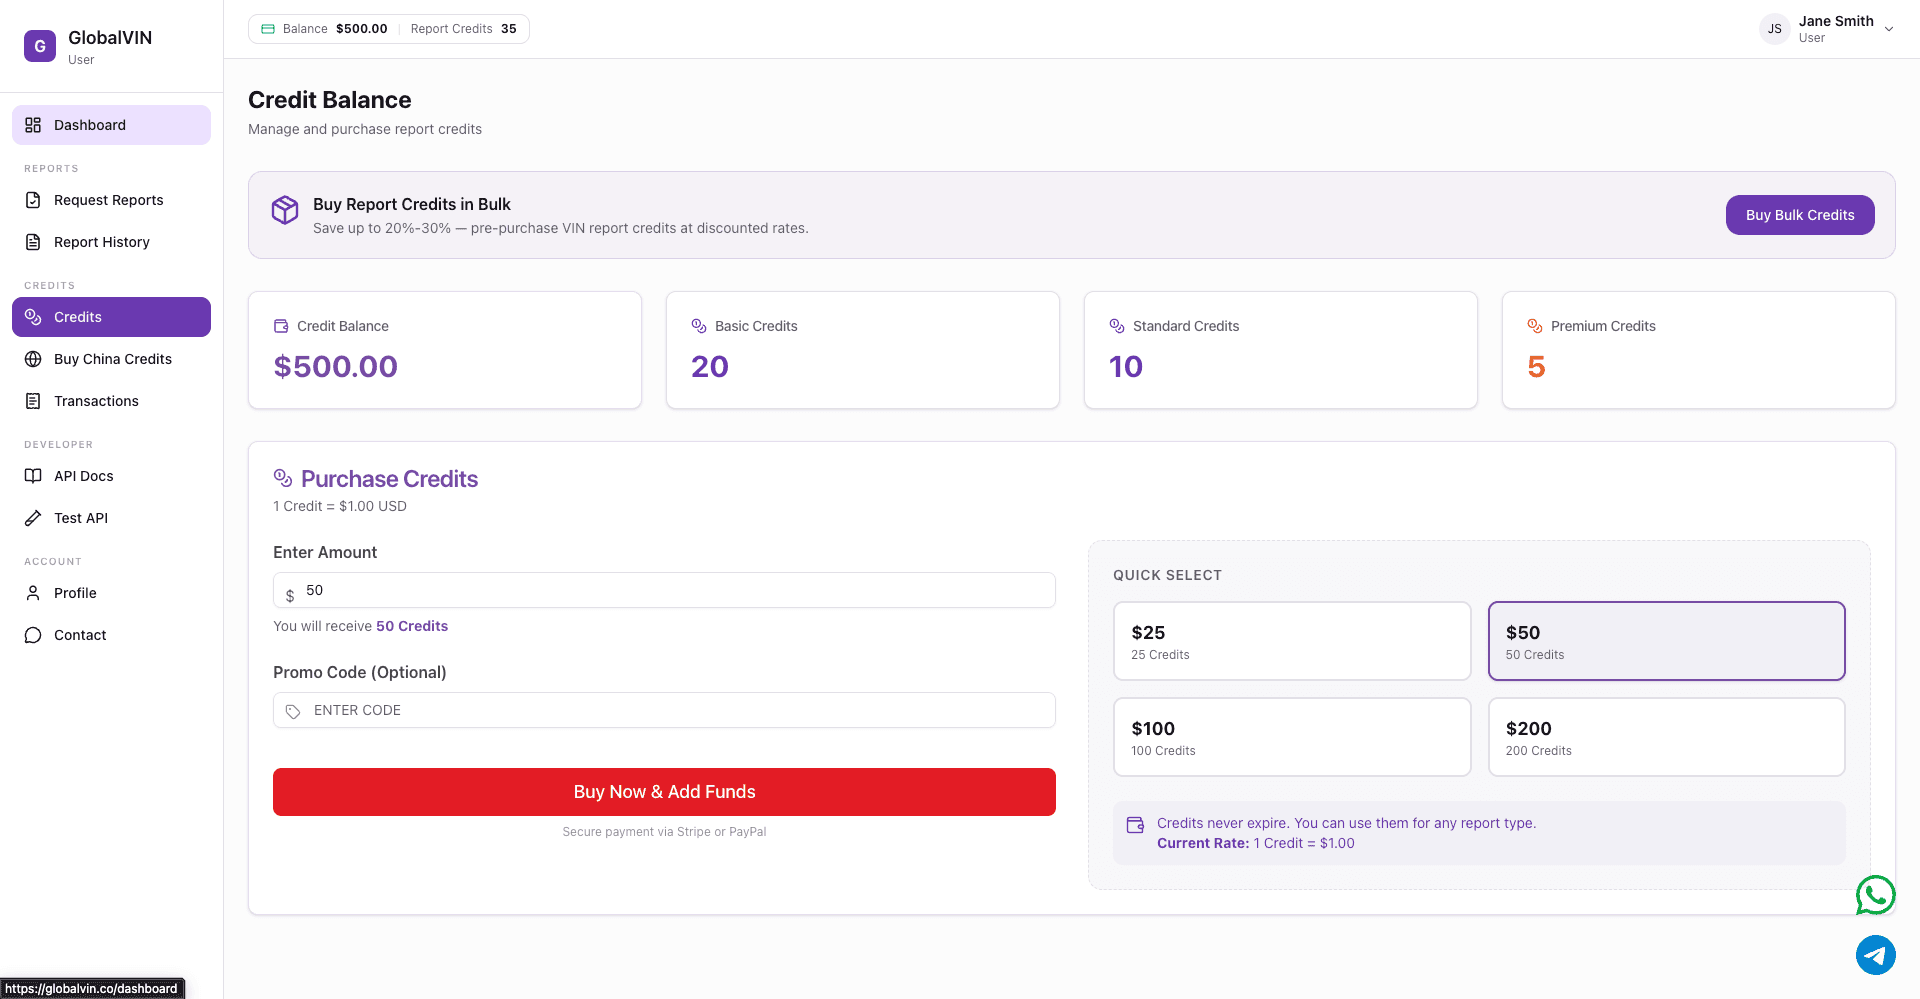Image resolution: width=1920 pixels, height=999 pixels.
Task: Open Report History from the sidebar
Action: click(x=101, y=242)
